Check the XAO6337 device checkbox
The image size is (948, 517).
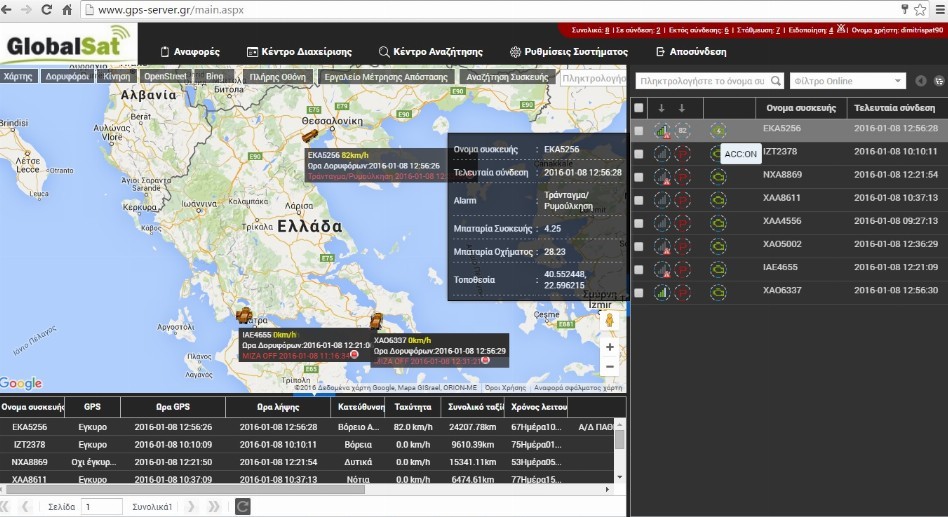(x=638, y=293)
